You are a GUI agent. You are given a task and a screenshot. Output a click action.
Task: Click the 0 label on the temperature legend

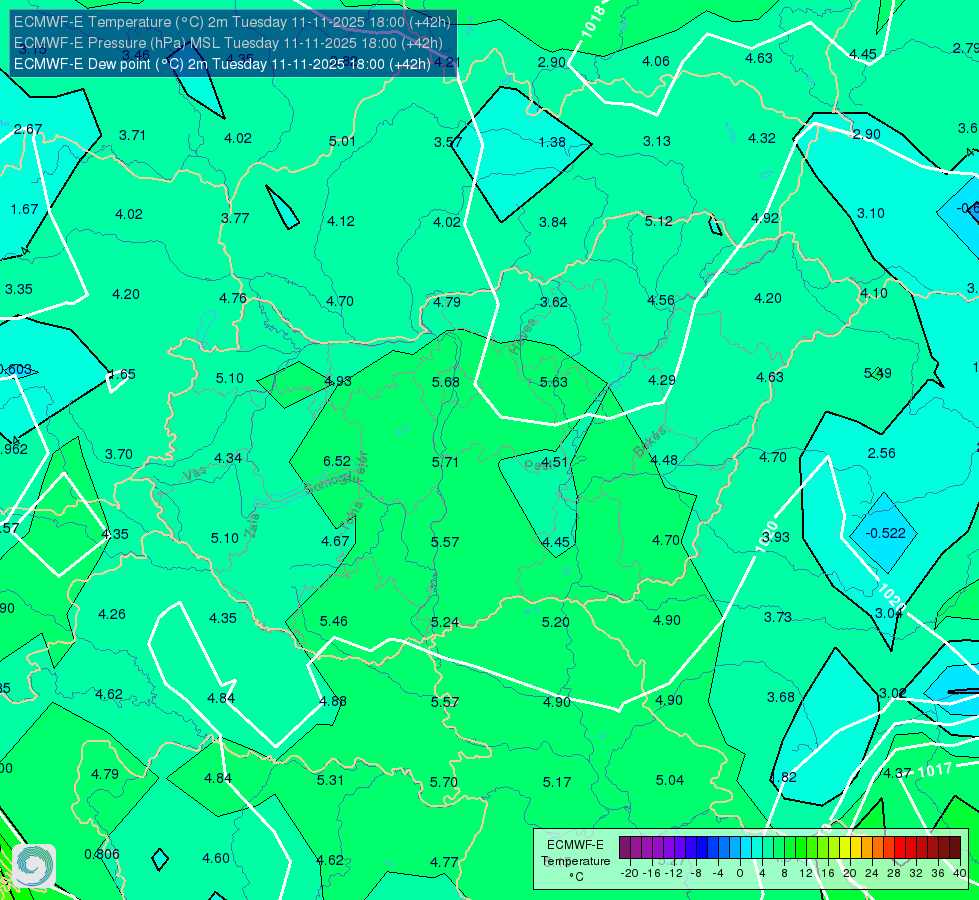point(739,873)
